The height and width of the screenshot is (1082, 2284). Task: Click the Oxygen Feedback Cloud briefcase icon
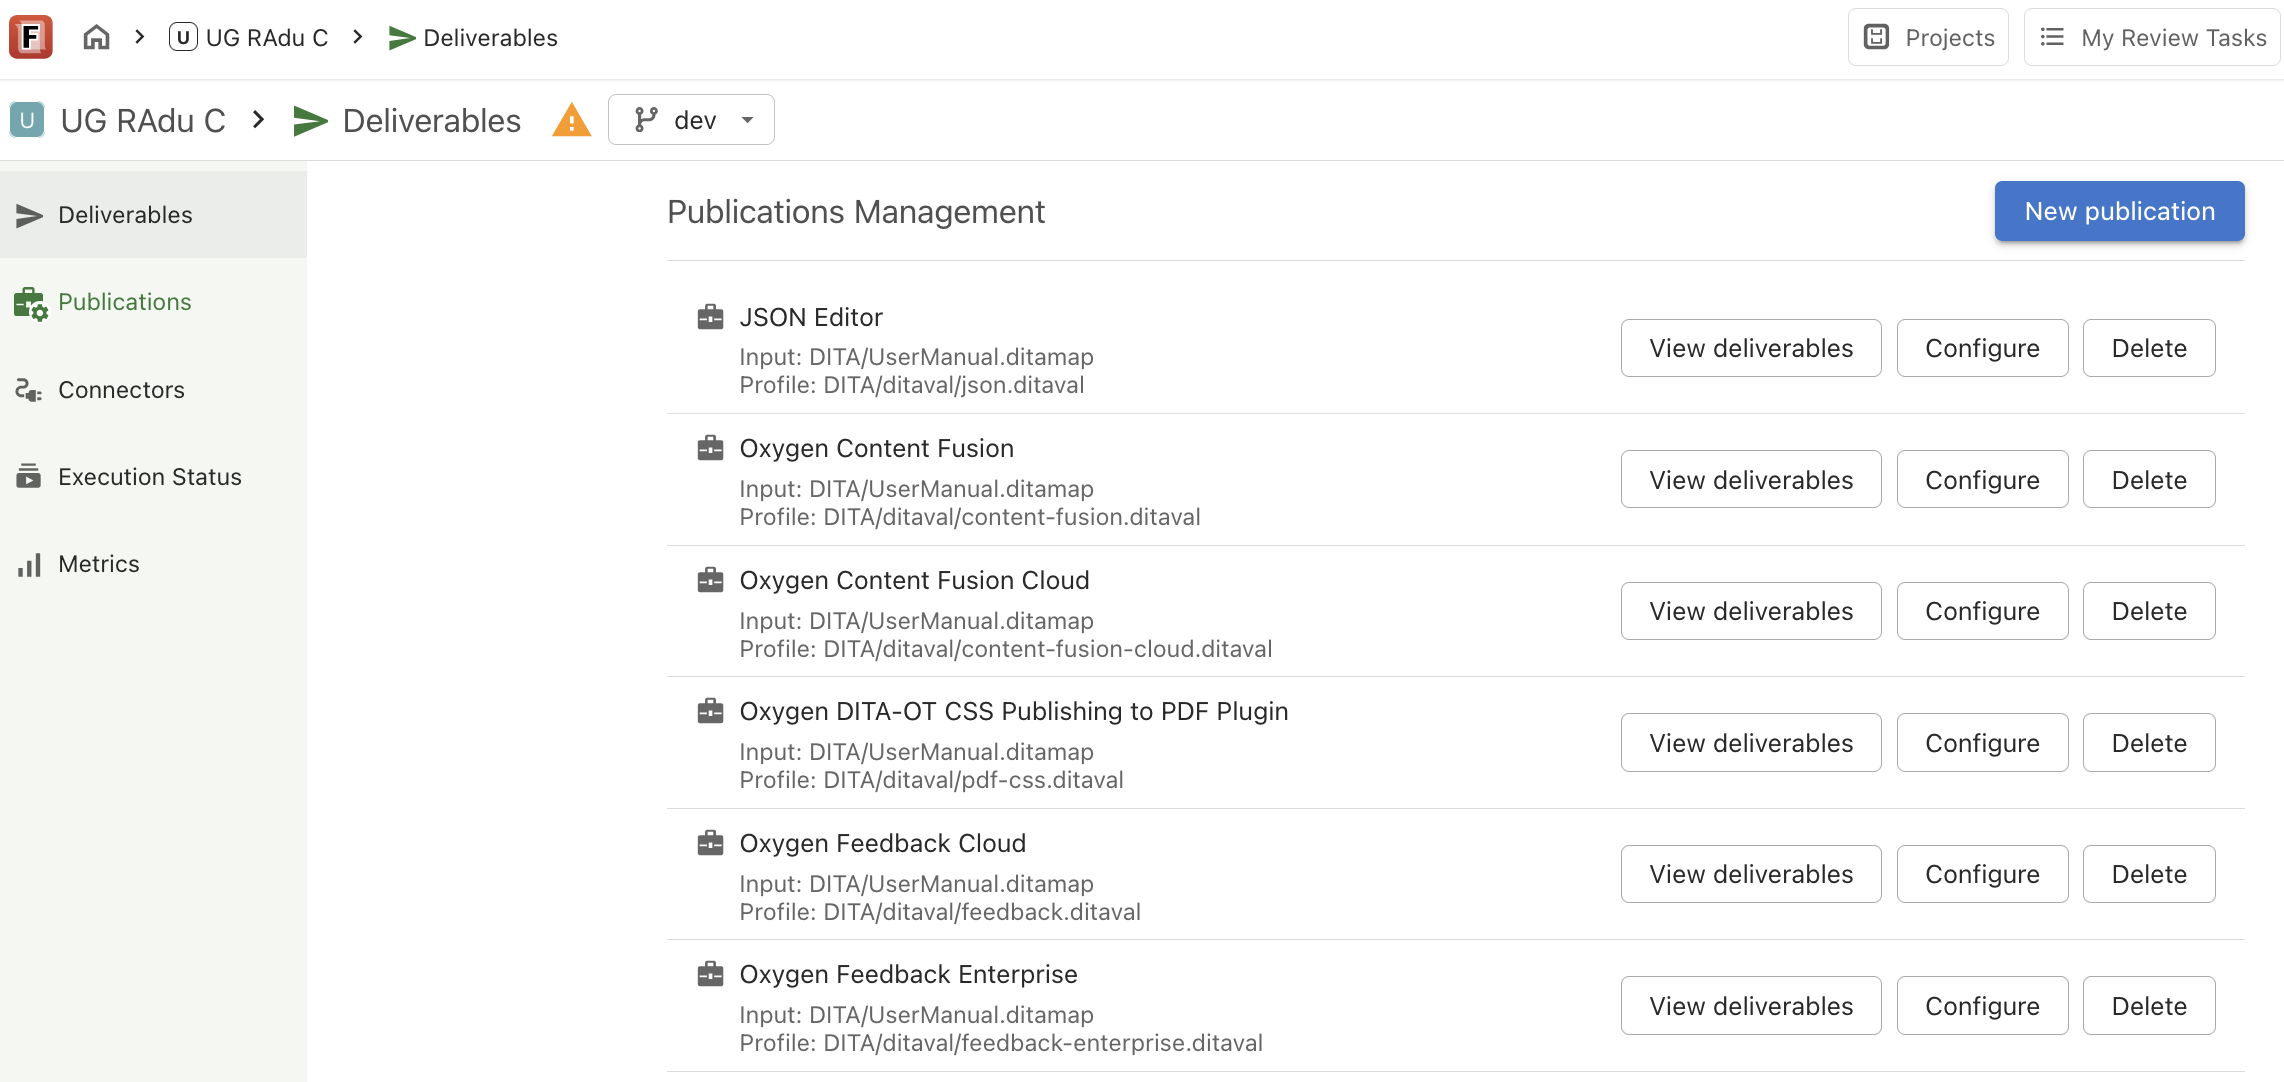point(710,843)
